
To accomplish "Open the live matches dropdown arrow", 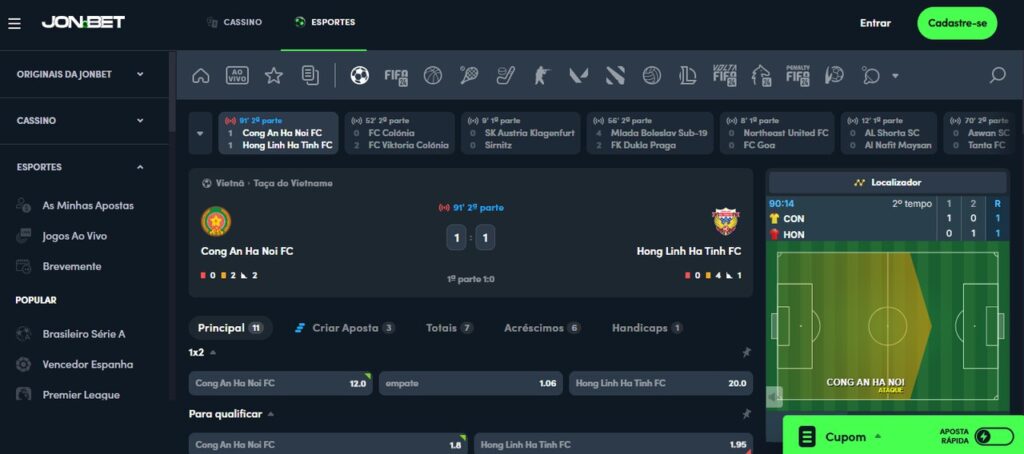I will 200,133.
